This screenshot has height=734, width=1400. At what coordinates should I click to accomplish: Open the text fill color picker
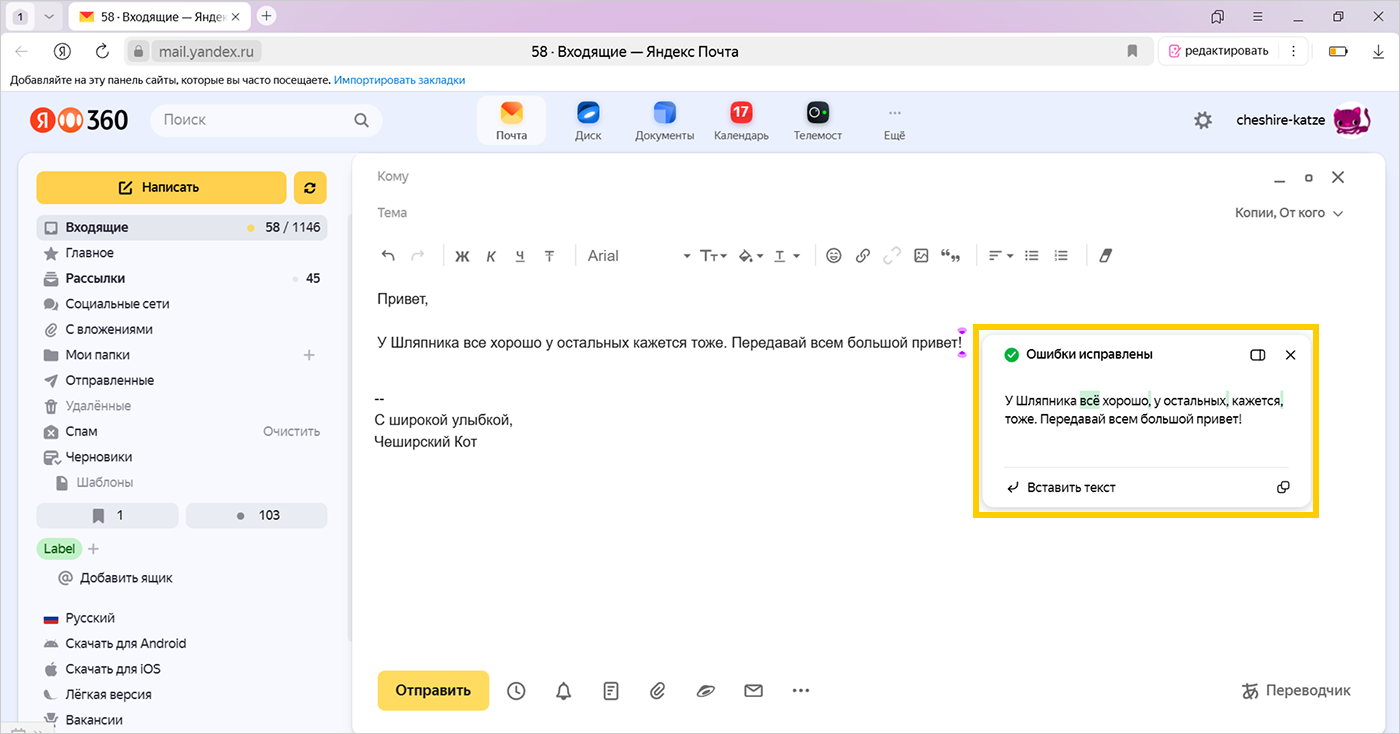tap(749, 256)
